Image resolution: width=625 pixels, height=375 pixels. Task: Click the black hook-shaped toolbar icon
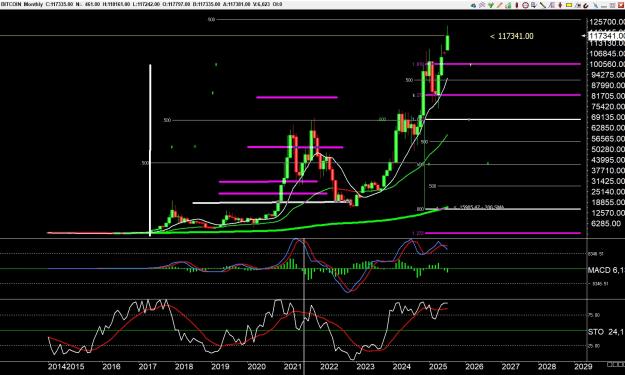pos(586,6)
